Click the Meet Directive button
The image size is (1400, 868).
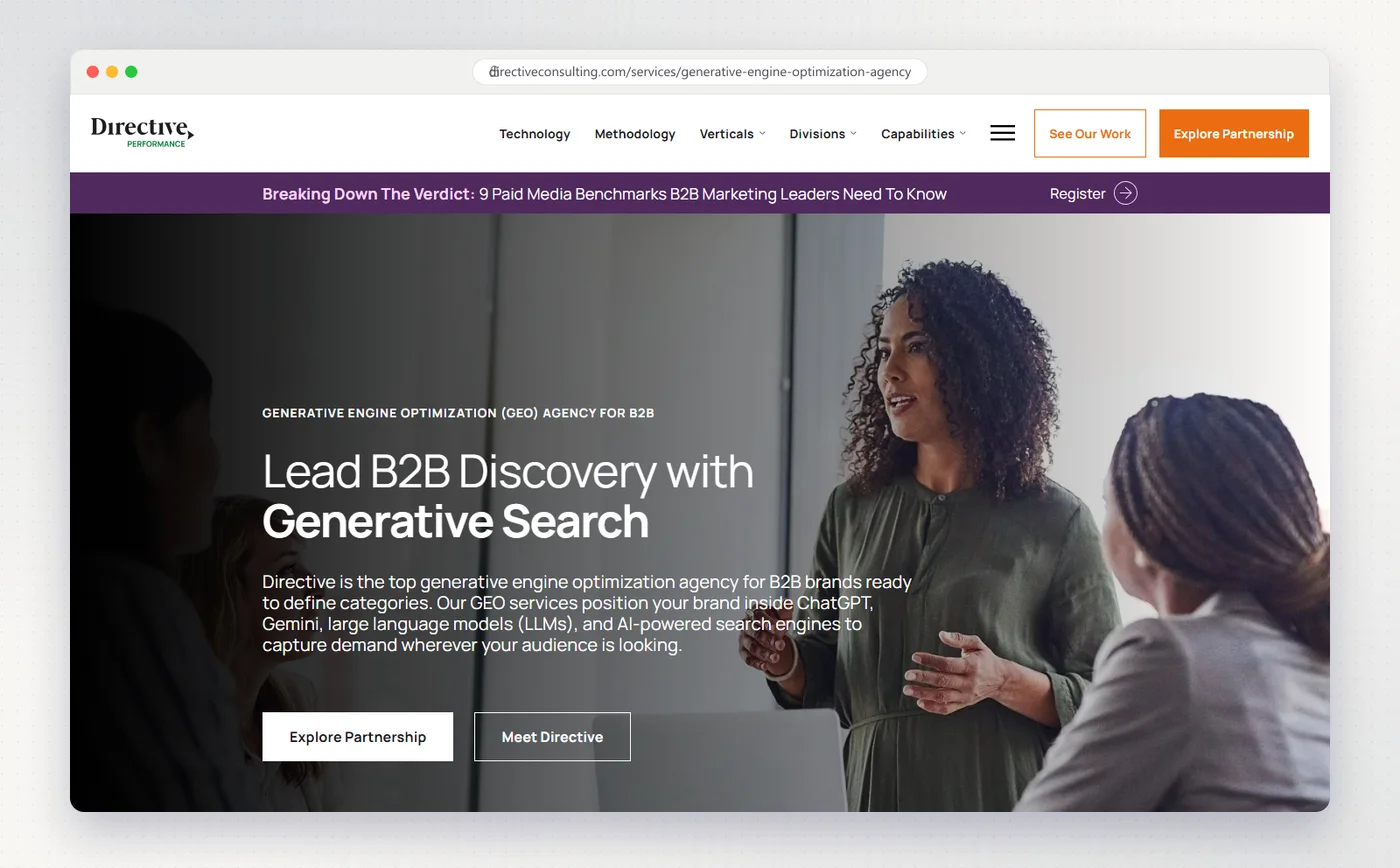click(552, 737)
